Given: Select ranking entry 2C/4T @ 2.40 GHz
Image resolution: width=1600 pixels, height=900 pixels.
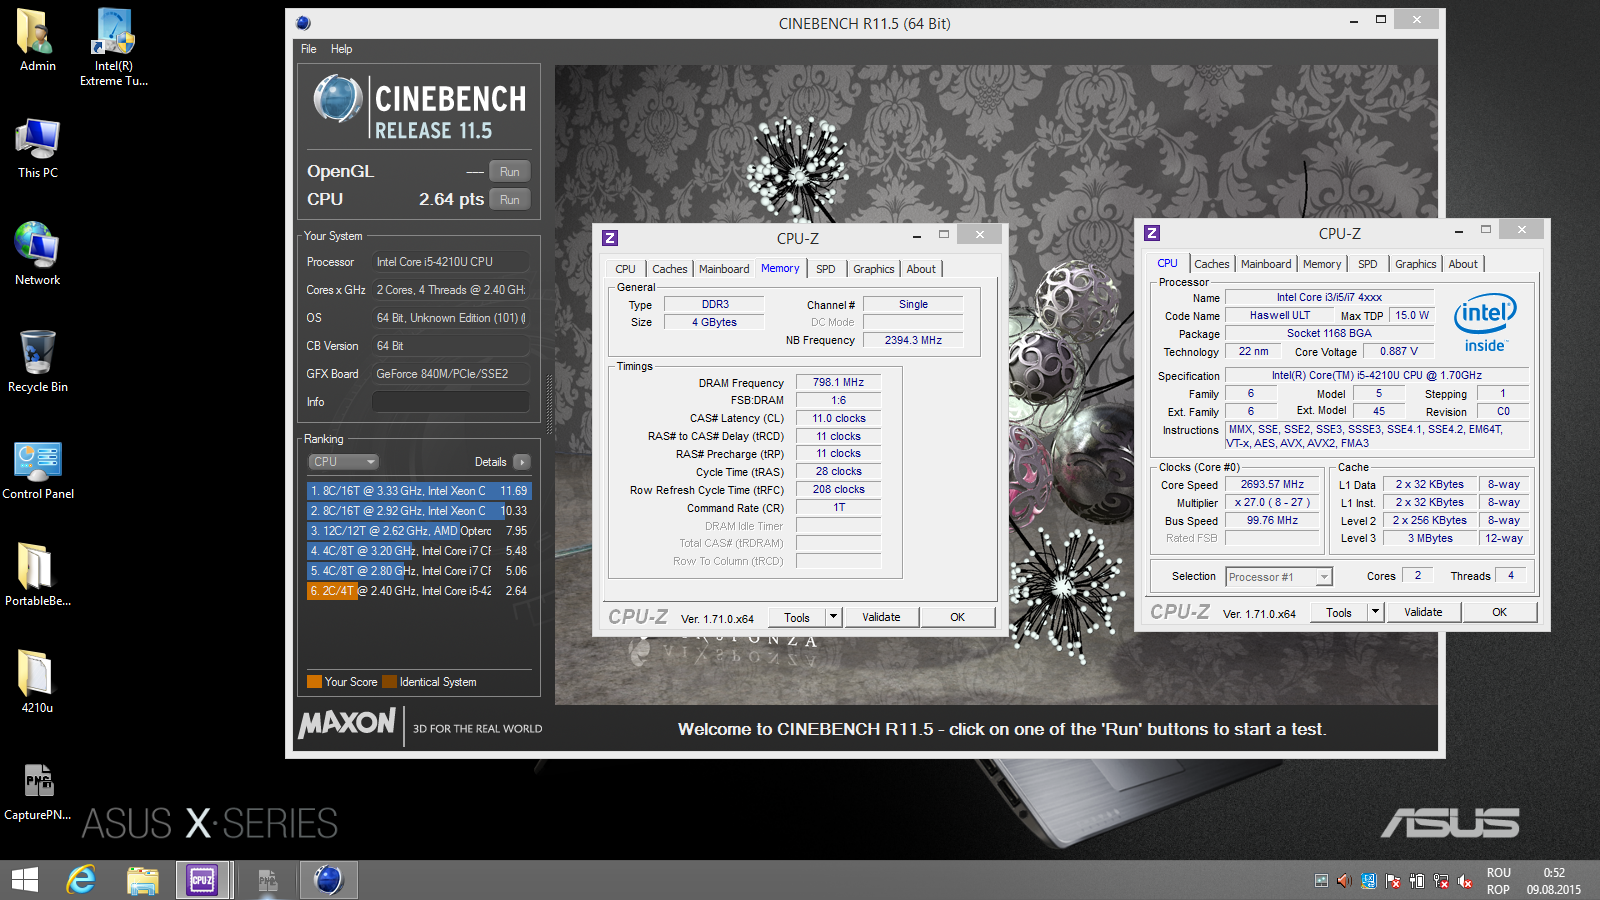Looking at the screenshot, I should tap(419, 591).
